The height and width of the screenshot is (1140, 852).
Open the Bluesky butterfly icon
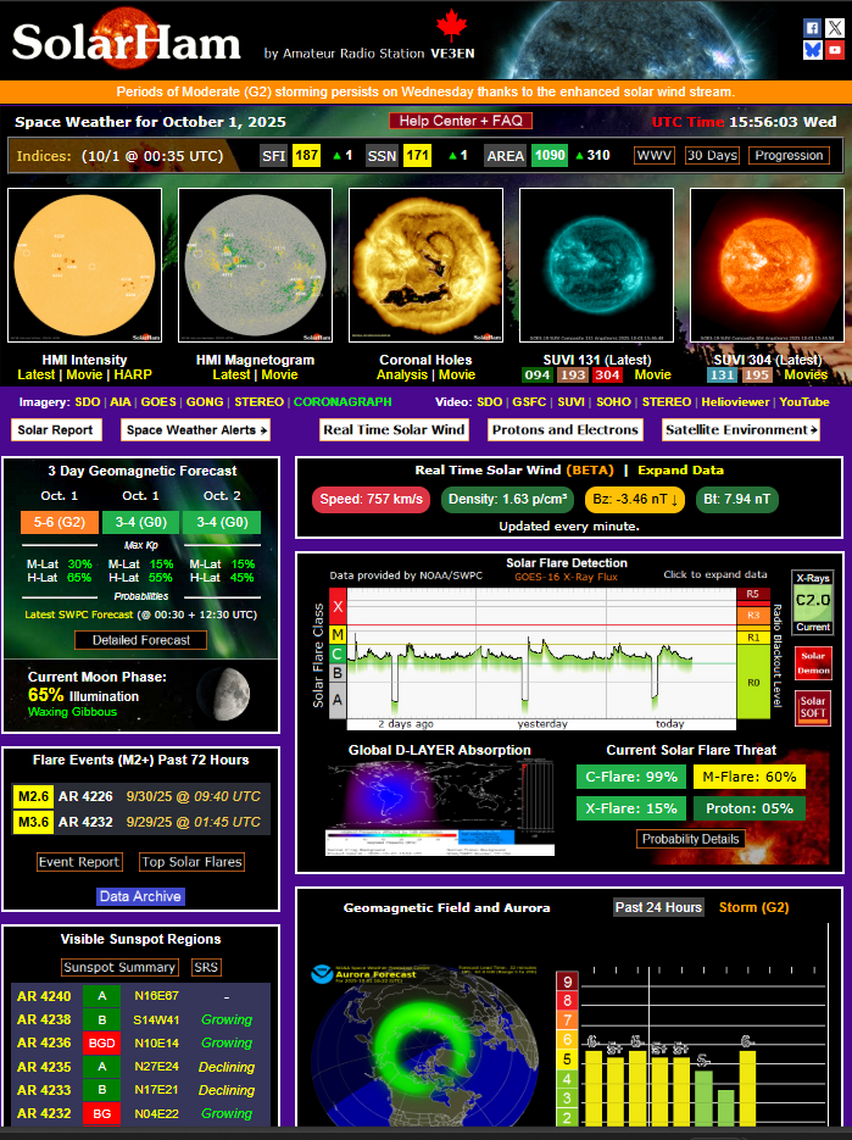coord(813,50)
